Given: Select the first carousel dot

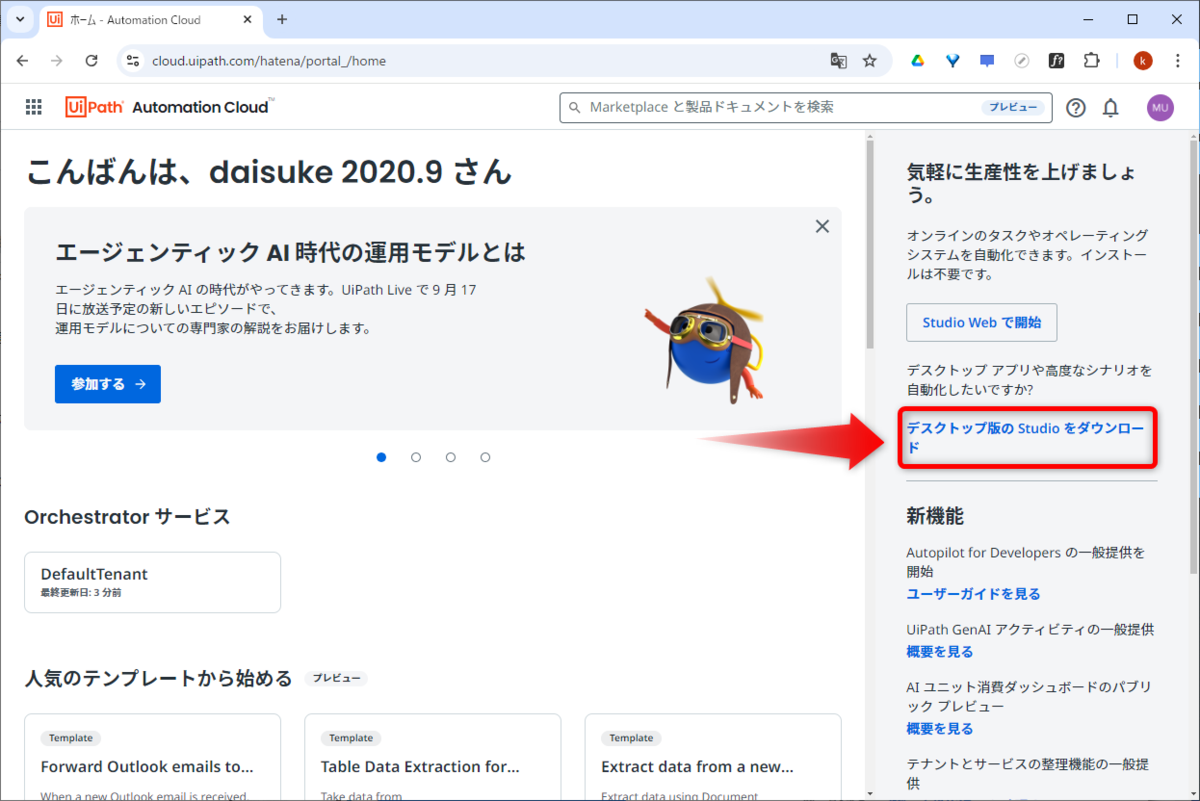Looking at the screenshot, I should tap(381, 457).
